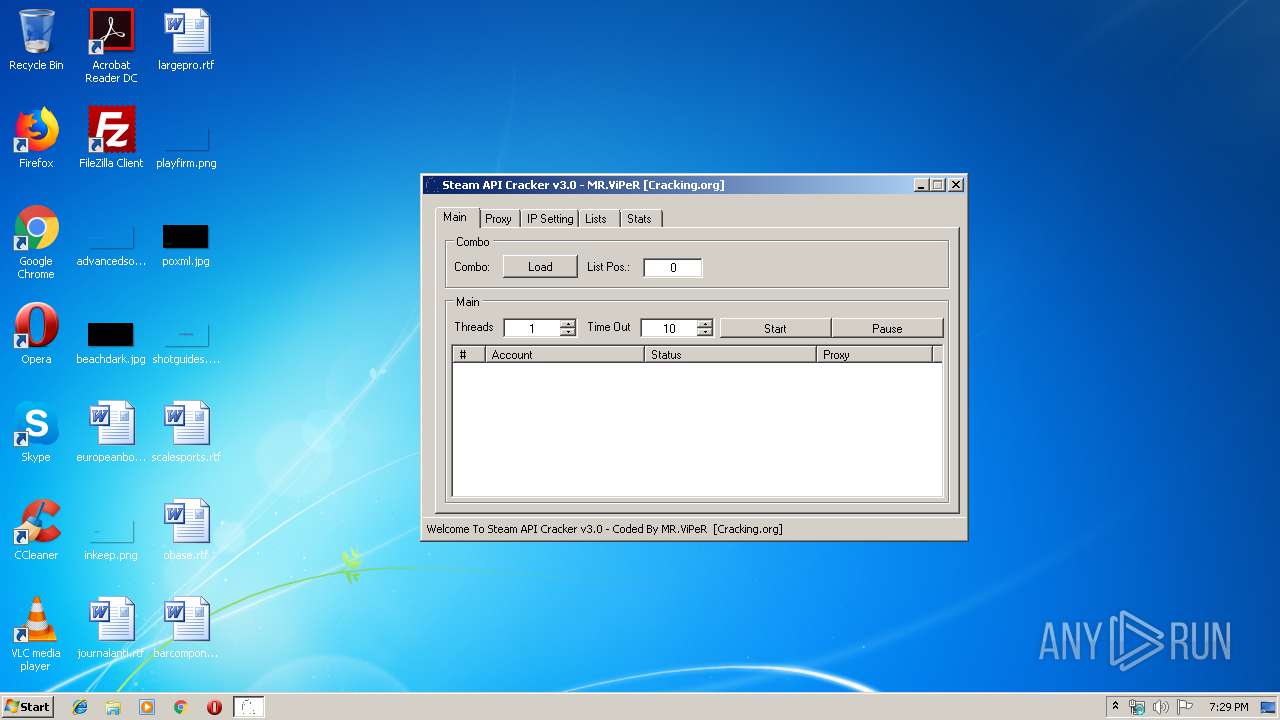Click the Pause button
Image resolution: width=1280 pixels, height=720 pixels.
point(887,328)
